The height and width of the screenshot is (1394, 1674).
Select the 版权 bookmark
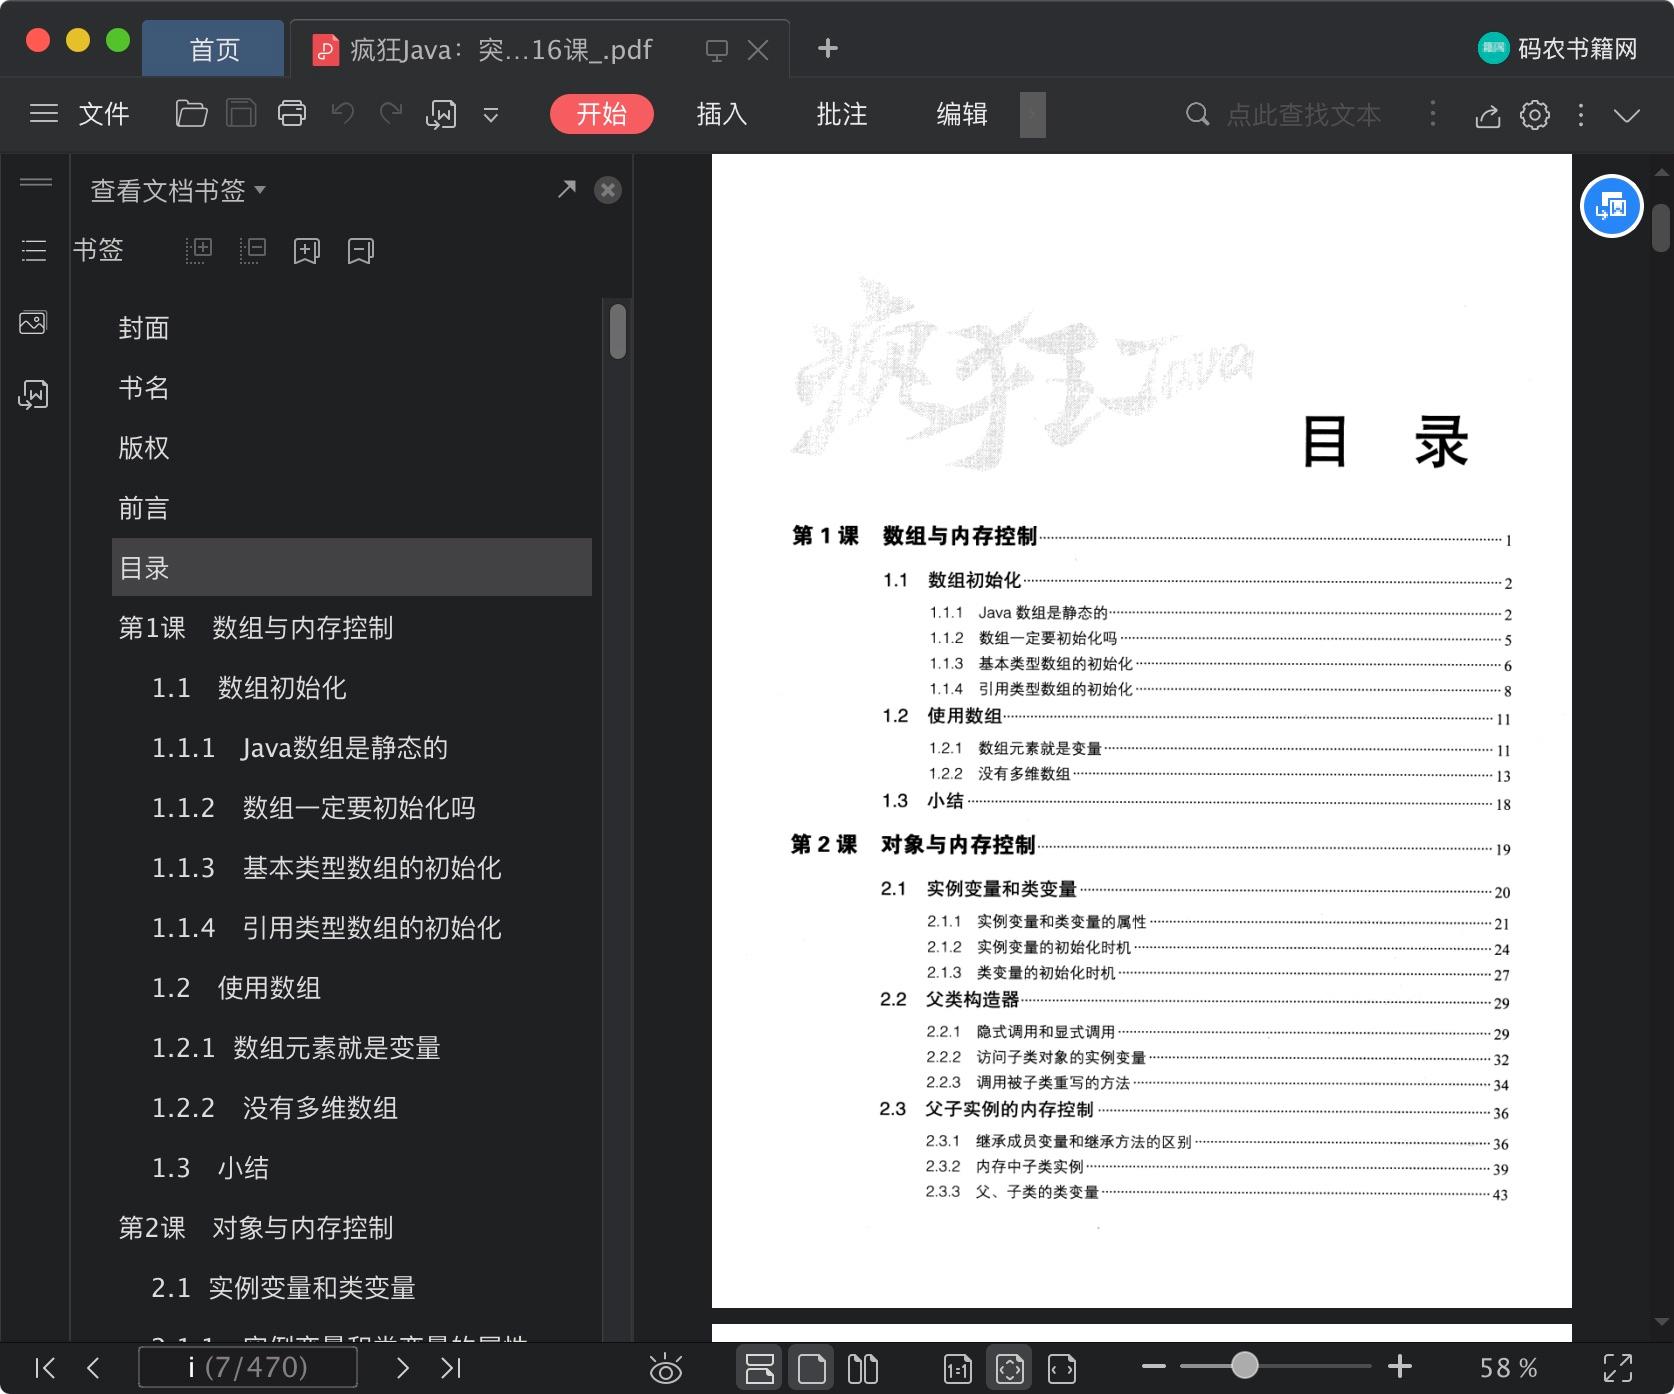pos(144,448)
